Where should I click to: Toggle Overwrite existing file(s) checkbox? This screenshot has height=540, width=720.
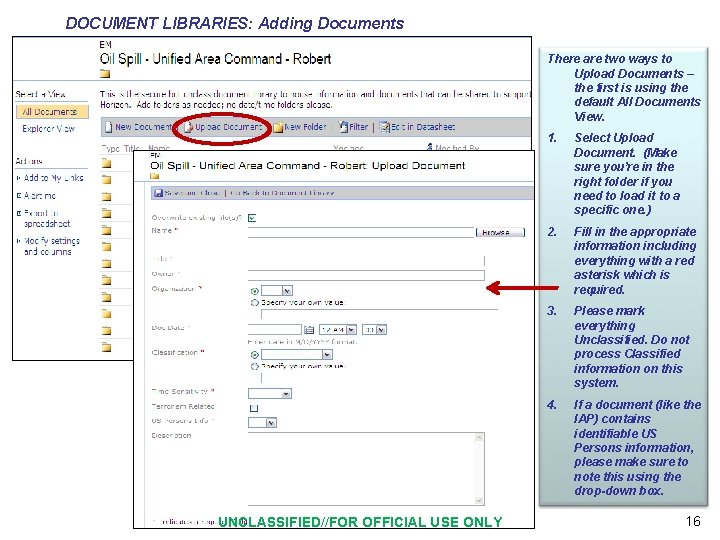click(252, 218)
